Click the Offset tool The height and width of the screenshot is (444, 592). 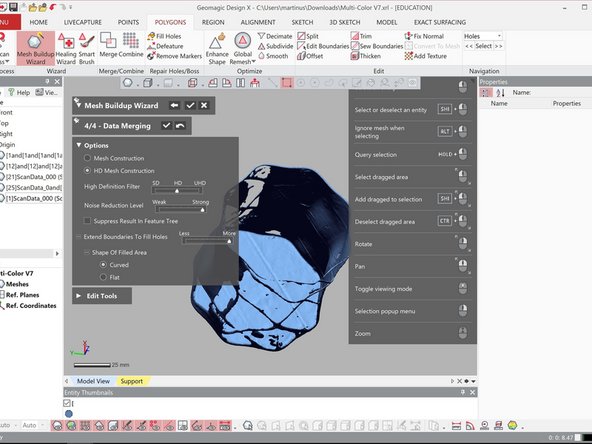click(310, 56)
